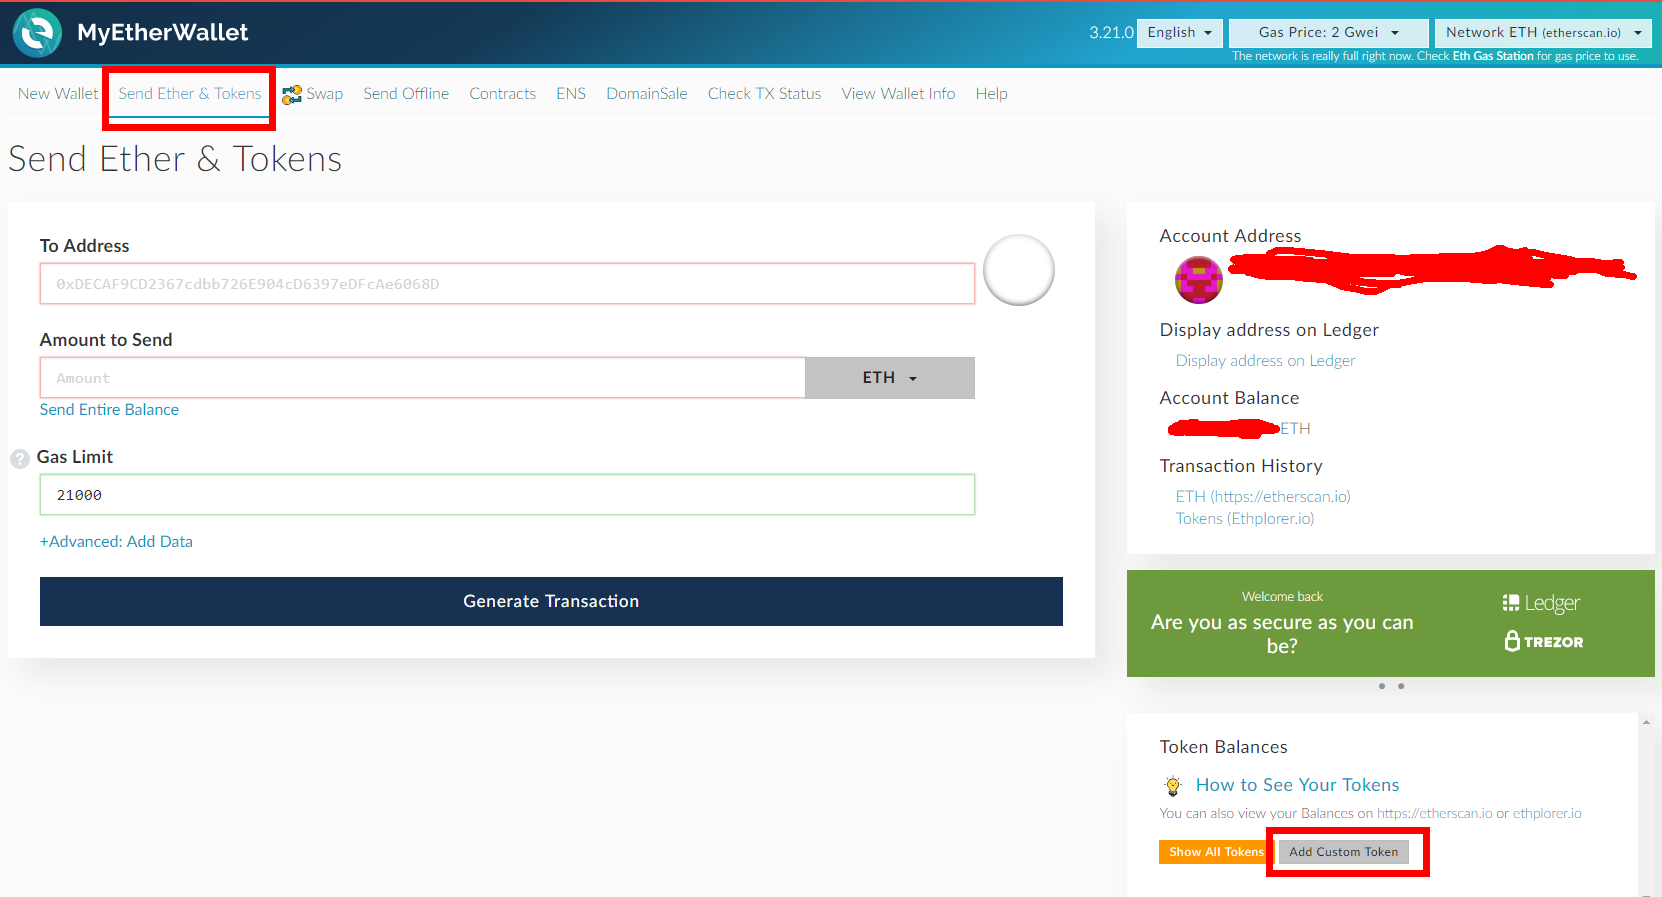
Task: Open the Help tab
Action: 992,94
